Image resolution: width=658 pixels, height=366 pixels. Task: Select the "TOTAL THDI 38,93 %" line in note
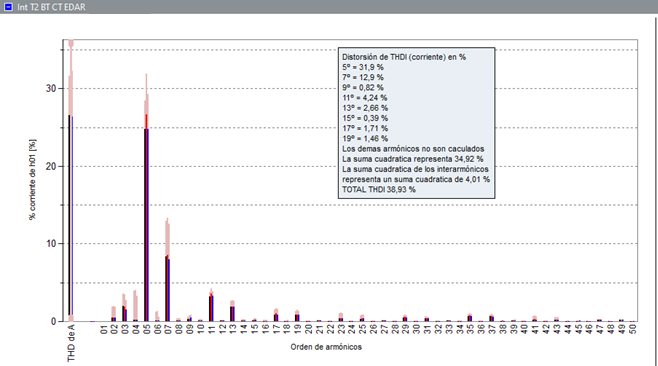pos(379,190)
